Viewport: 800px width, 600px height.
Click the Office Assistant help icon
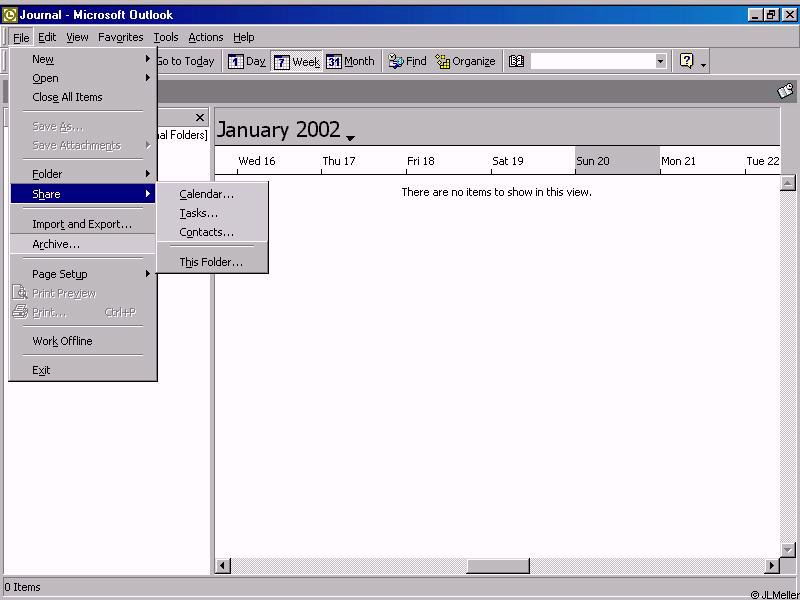(x=687, y=61)
